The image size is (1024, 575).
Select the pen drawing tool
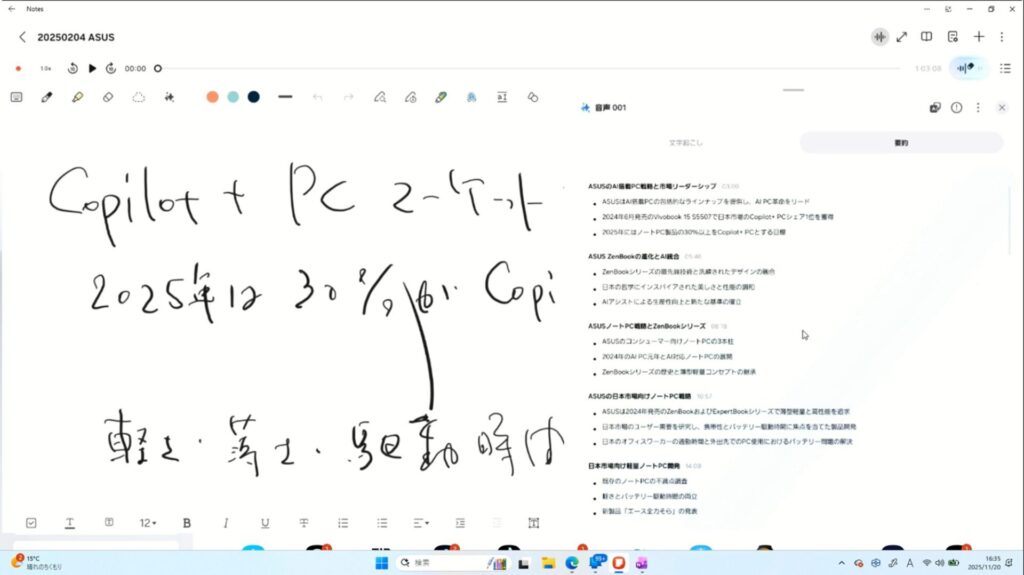46,97
